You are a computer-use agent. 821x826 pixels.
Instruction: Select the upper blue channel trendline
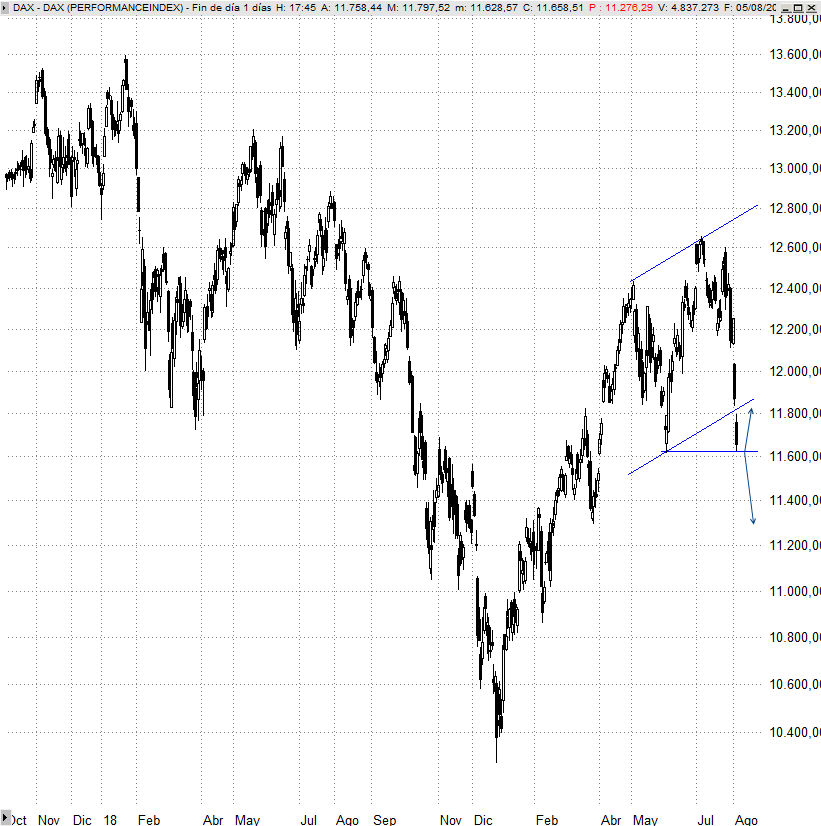(694, 243)
